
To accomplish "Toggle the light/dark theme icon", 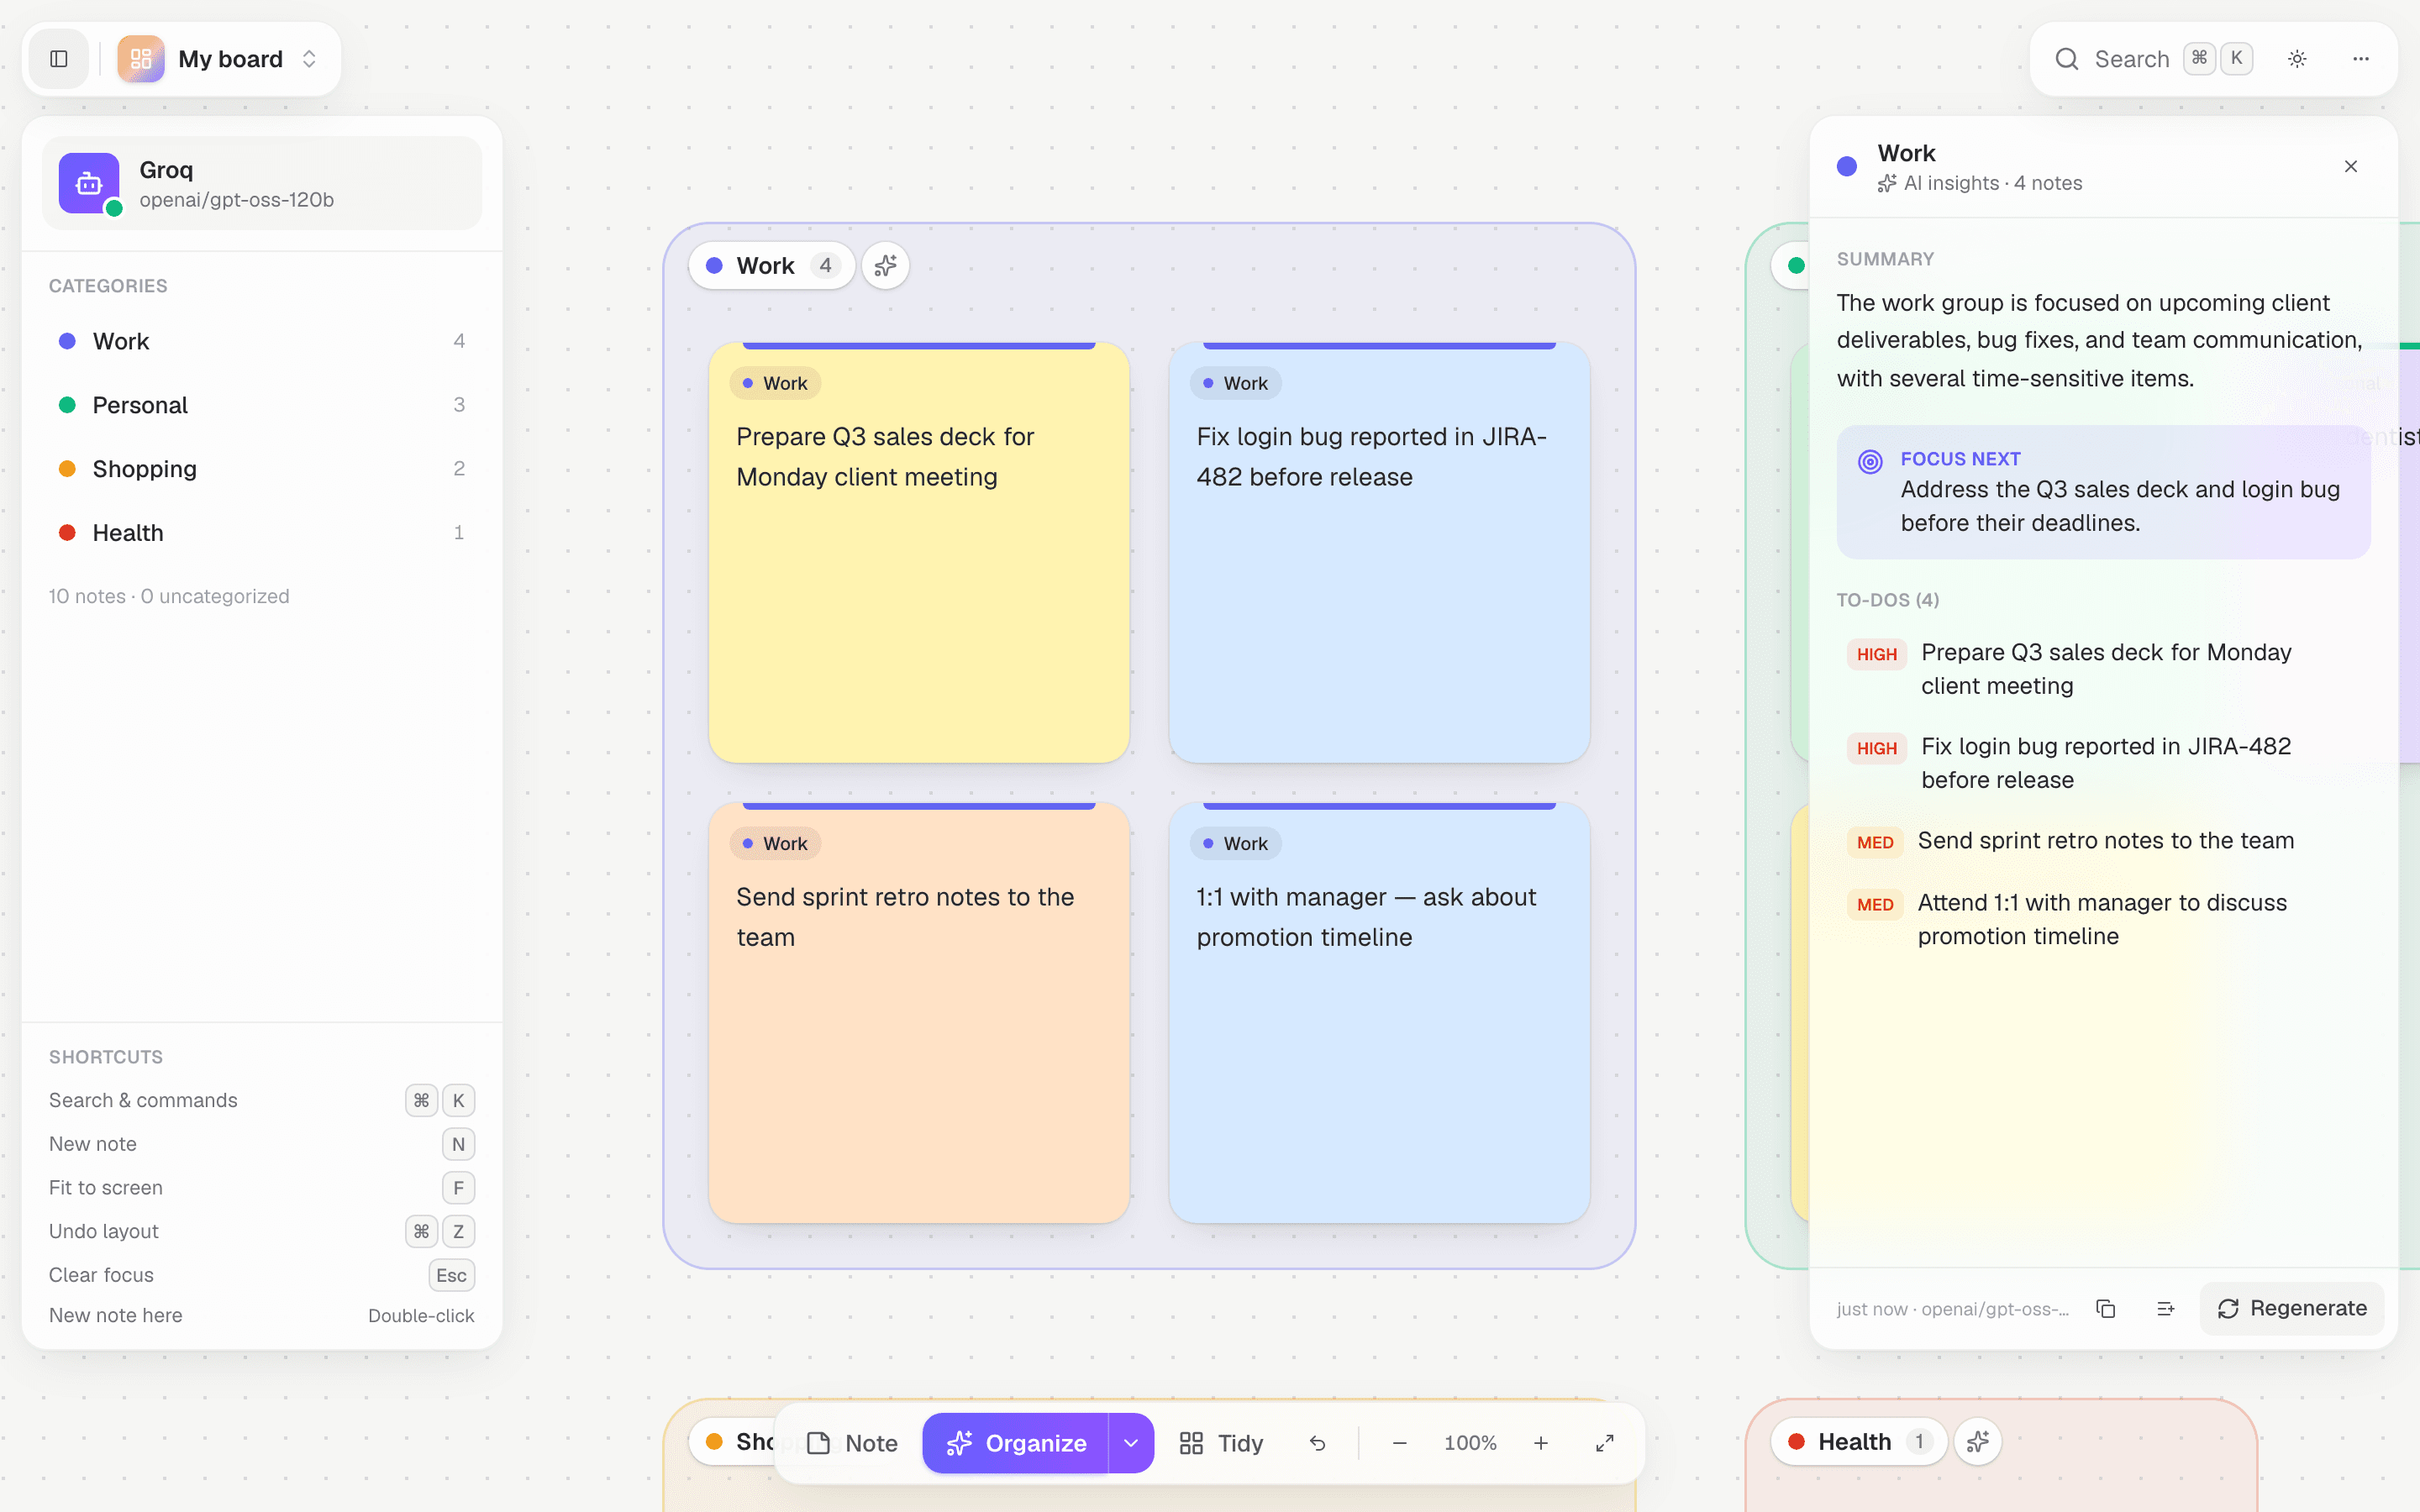I will [x=2297, y=59].
